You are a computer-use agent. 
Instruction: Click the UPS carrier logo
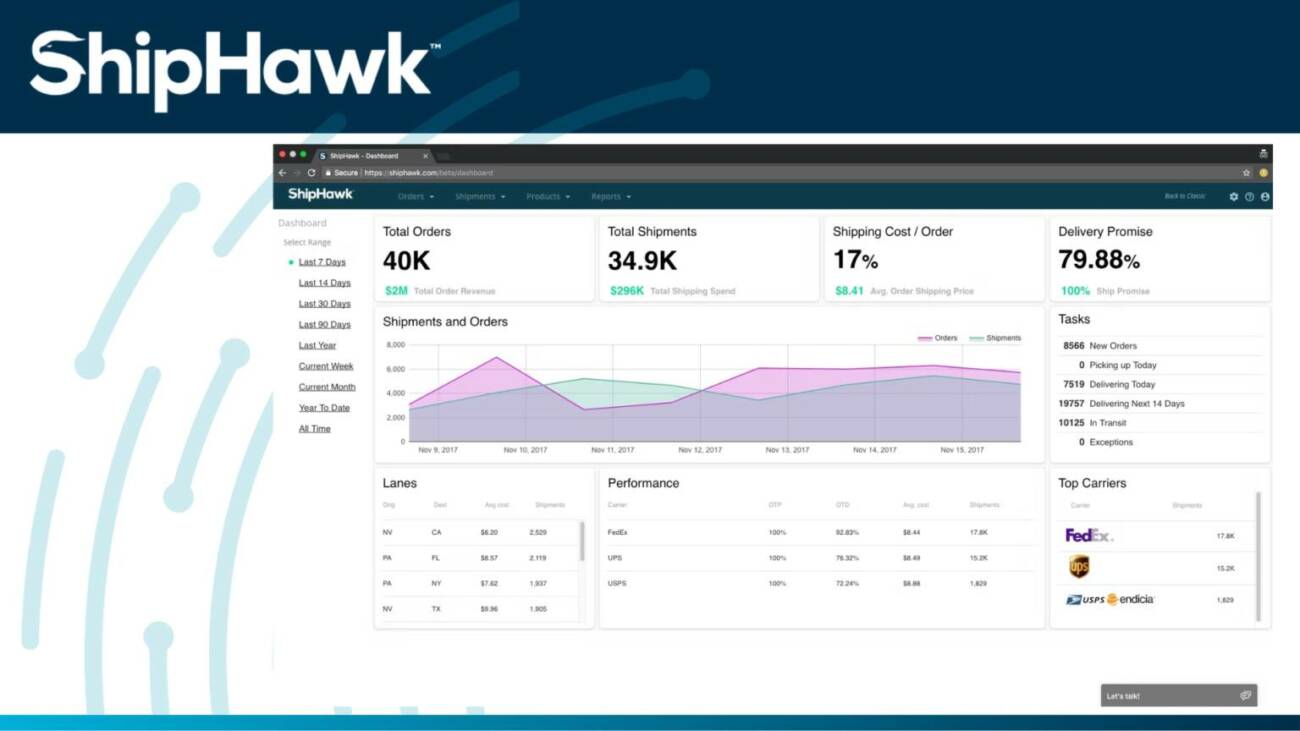pyautogui.click(x=1079, y=567)
